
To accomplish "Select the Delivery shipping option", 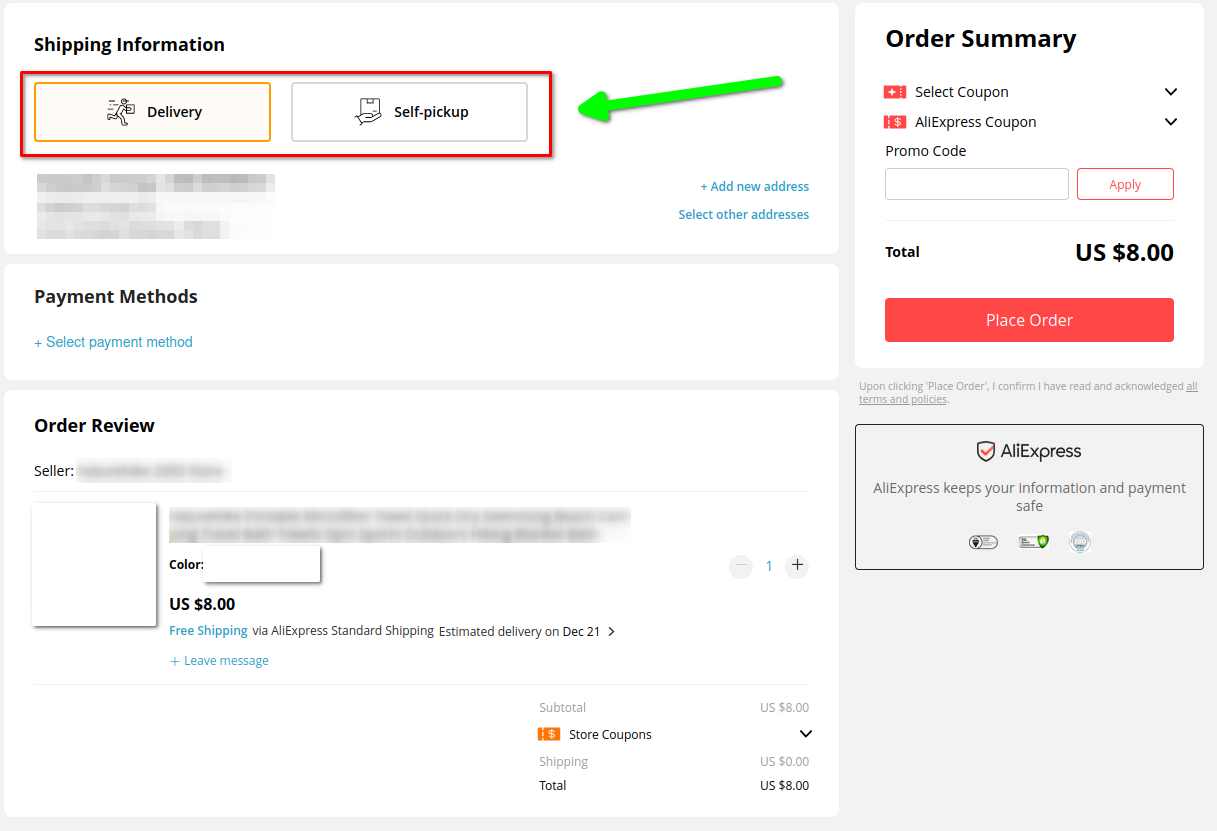I will click(152, 112).
